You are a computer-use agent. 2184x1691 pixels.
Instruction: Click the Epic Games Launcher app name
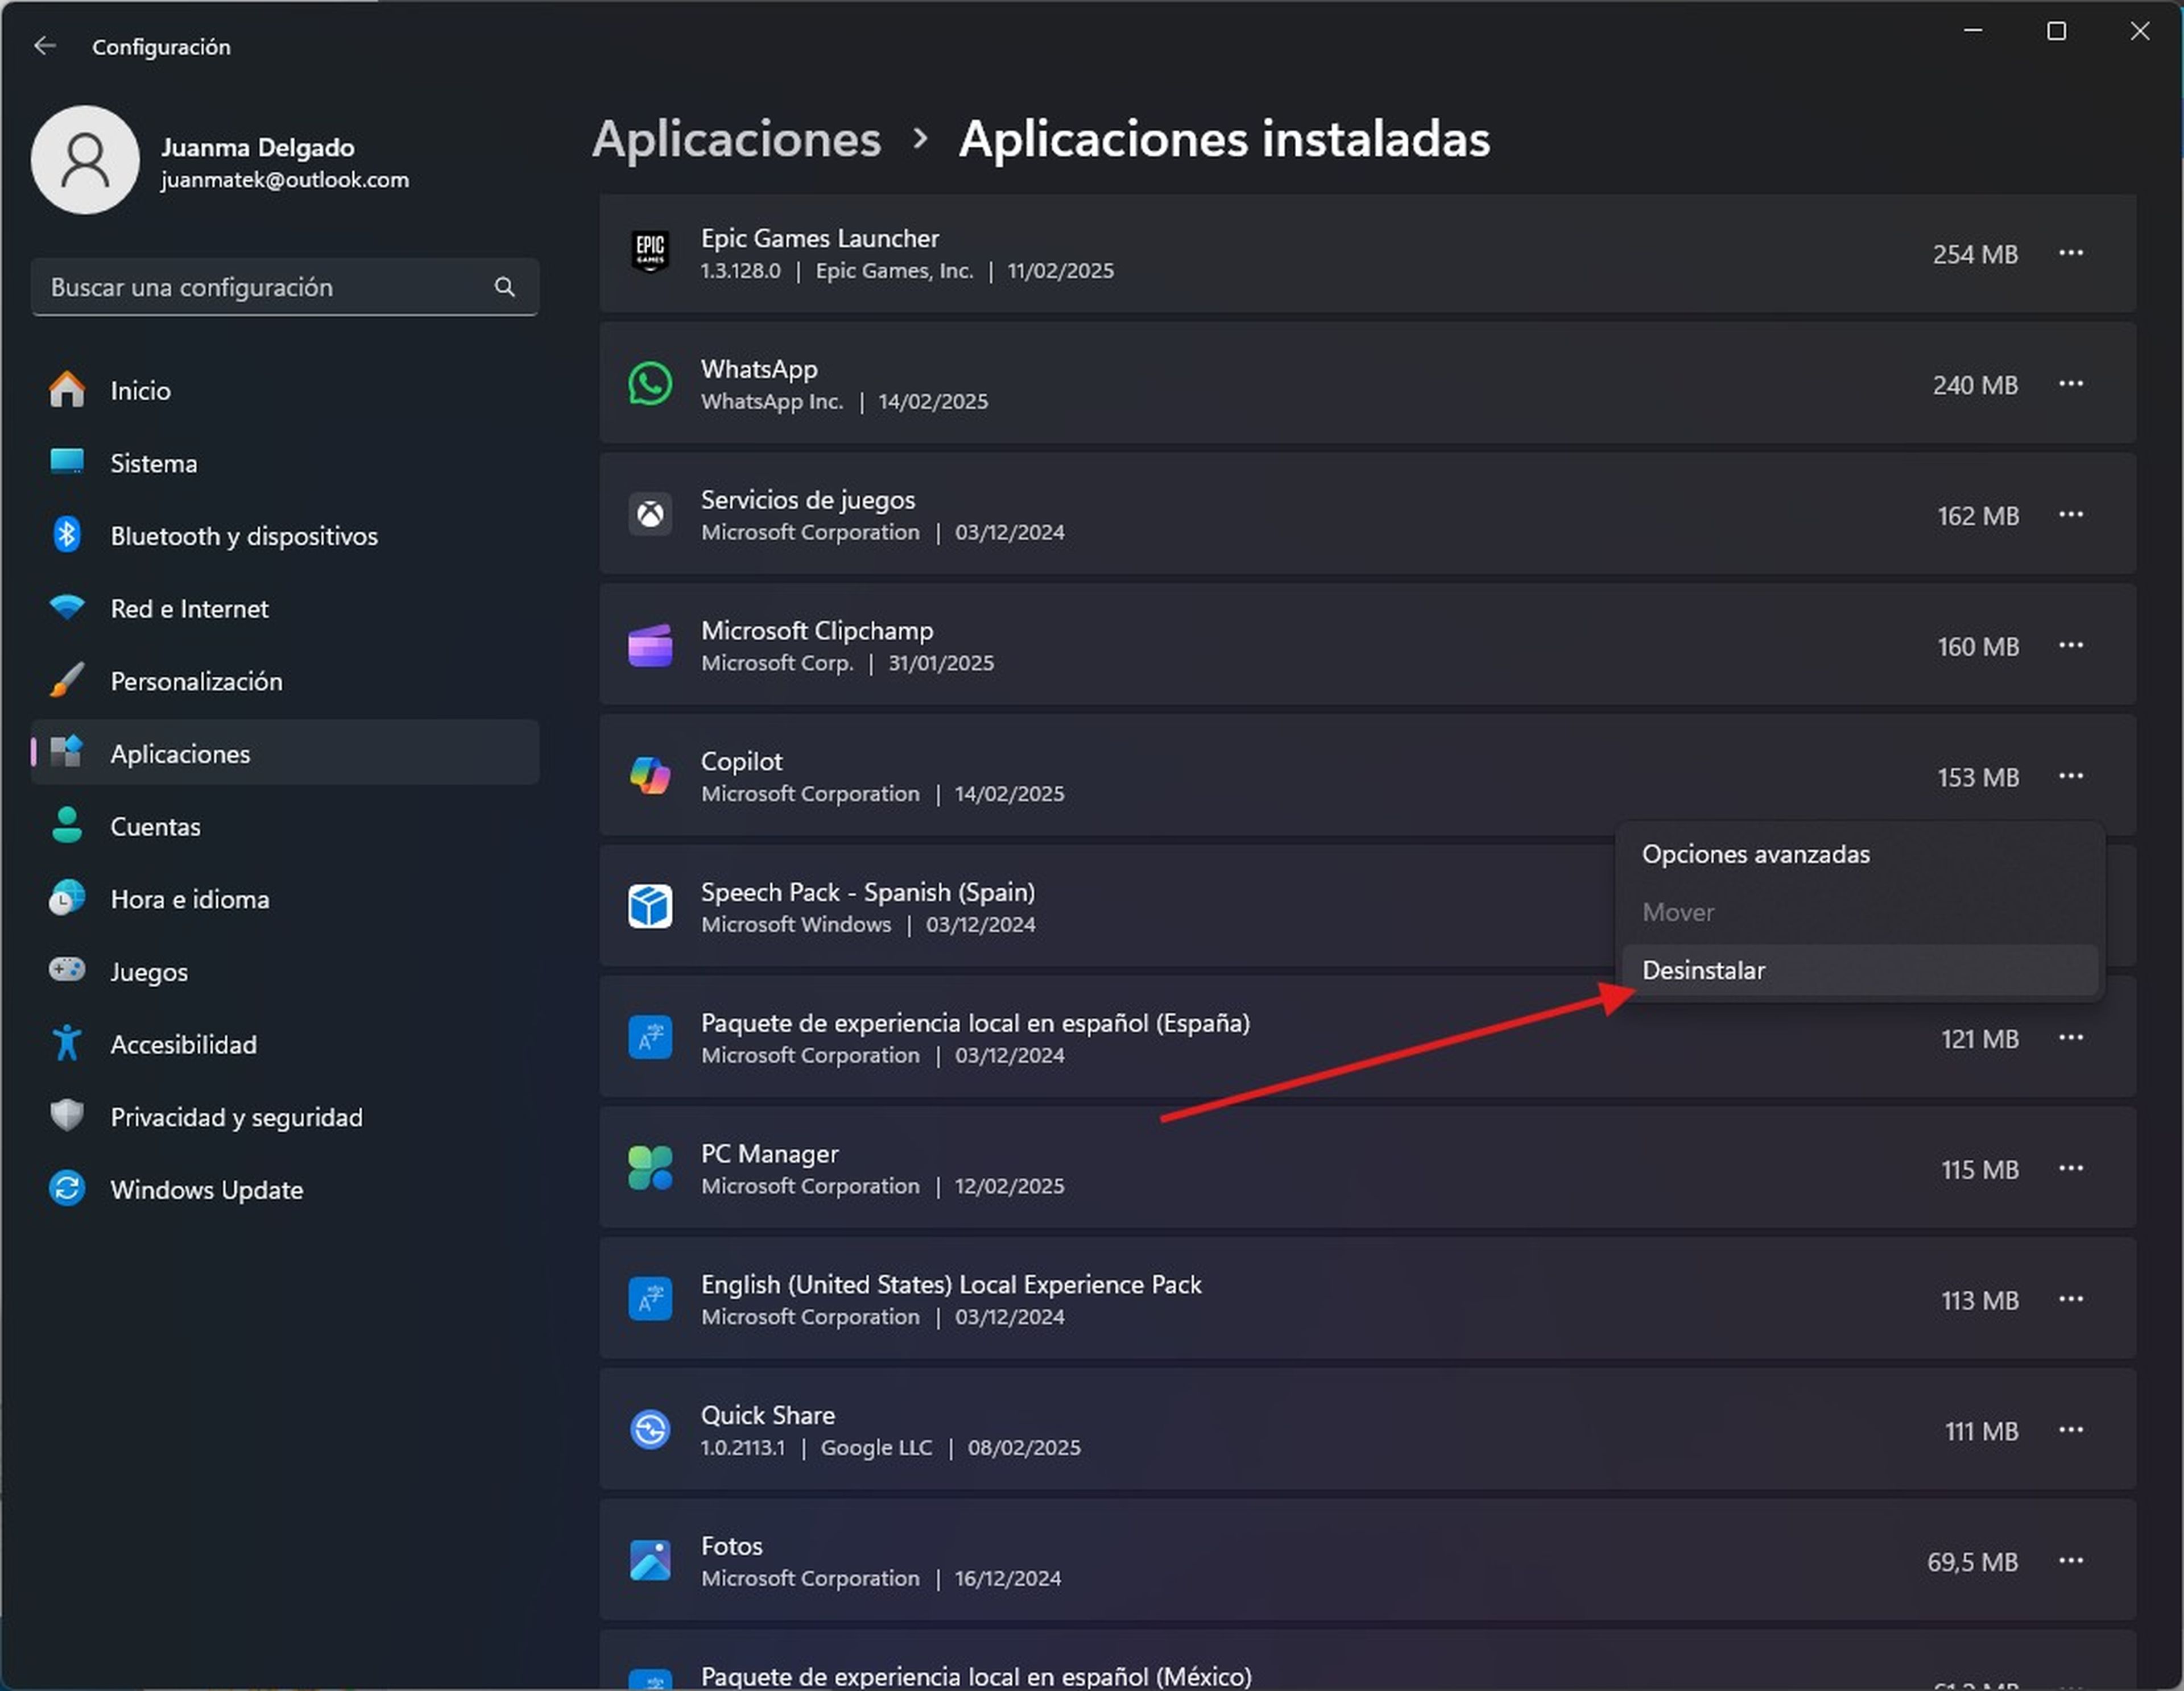(x=820, y=238)
